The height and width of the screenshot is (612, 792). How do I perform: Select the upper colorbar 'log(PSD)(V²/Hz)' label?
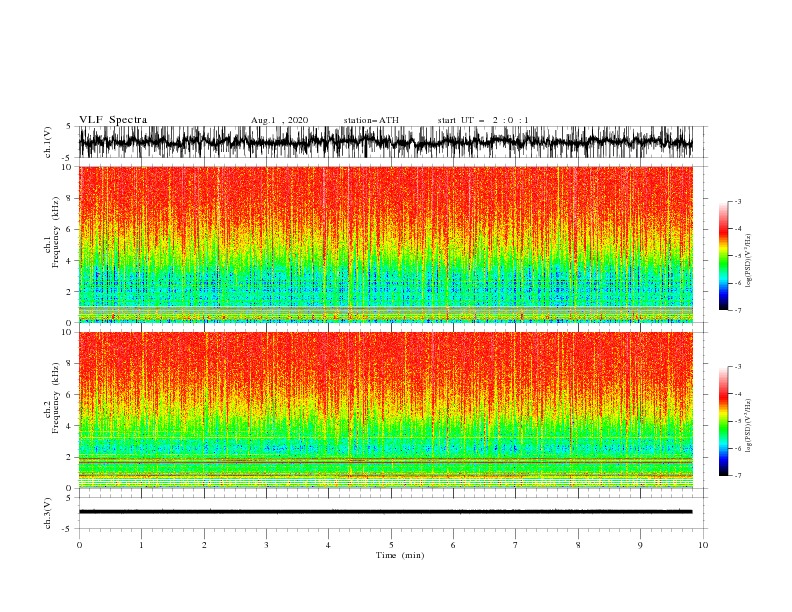coord(748,261)
